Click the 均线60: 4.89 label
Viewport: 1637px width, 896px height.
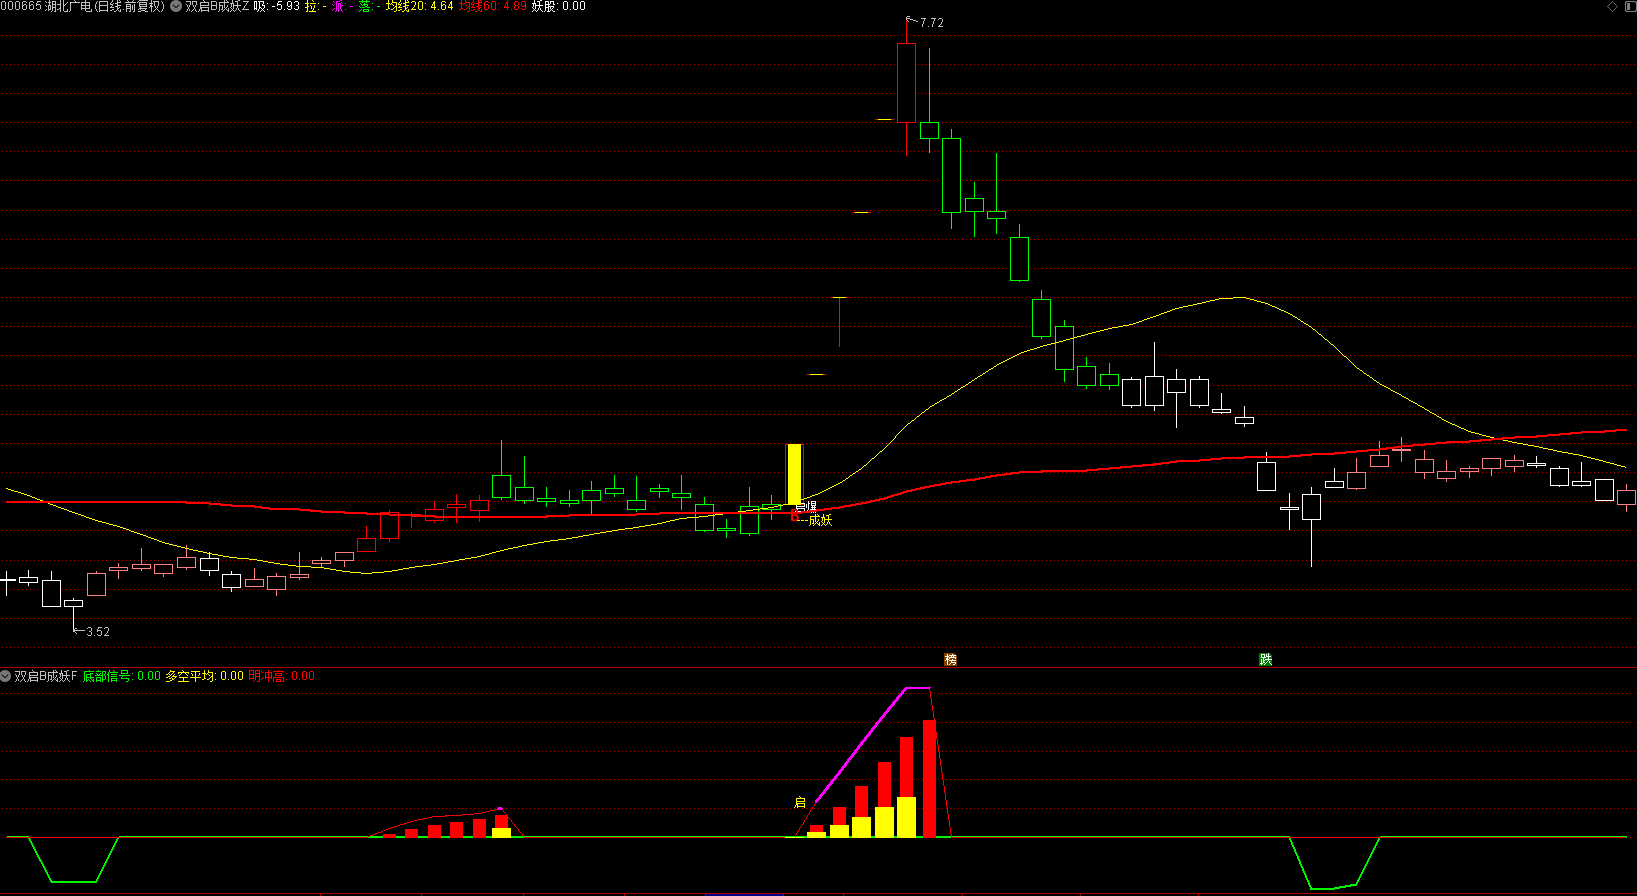[492, 6]
